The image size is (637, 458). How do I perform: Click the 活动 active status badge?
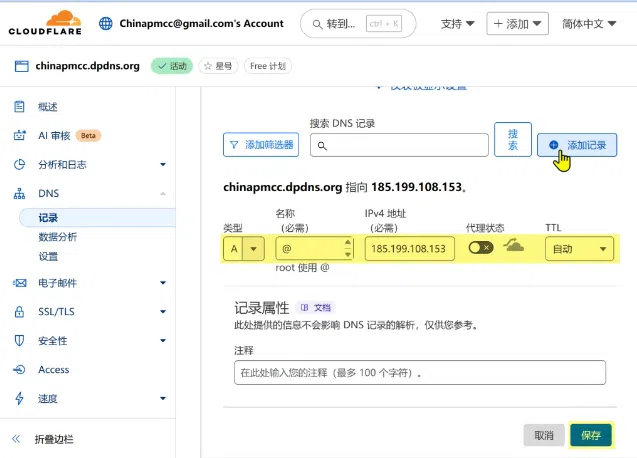[172, 66]
